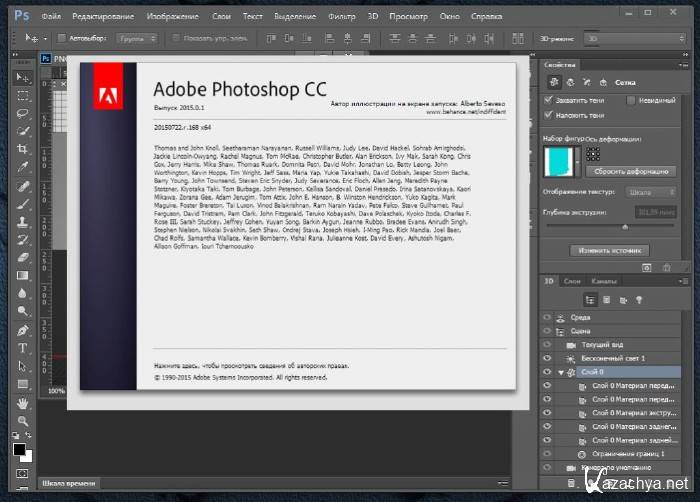Uncheck Захватить тени checkbox
This screenshot has width=700, height=502.
(549, 100)
